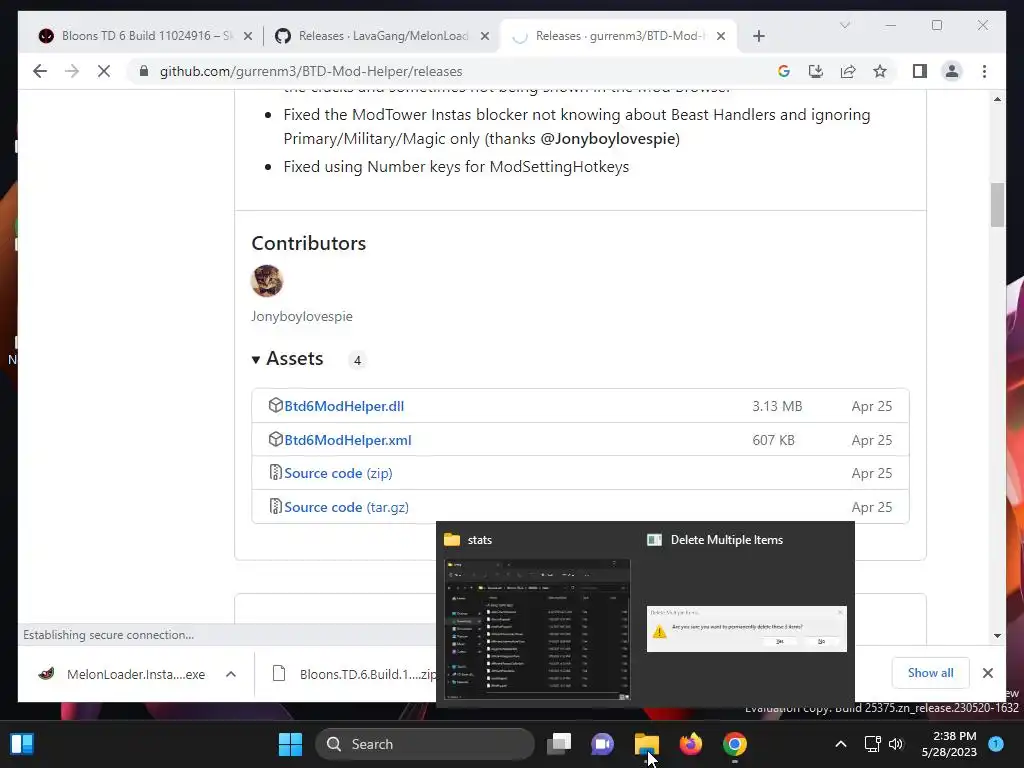The height and width of the screenshot is (768, 1024).
Task: Click the package icon beside Btd6ModHelper.dll
Action: [276, 406]
